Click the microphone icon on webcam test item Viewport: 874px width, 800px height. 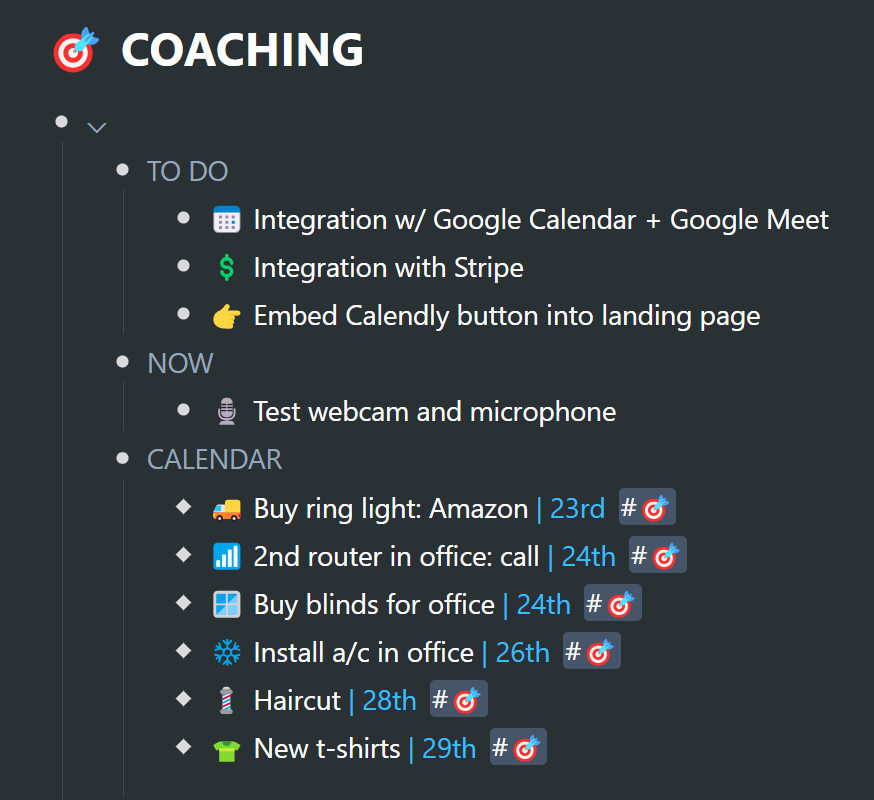click(227, 411)
